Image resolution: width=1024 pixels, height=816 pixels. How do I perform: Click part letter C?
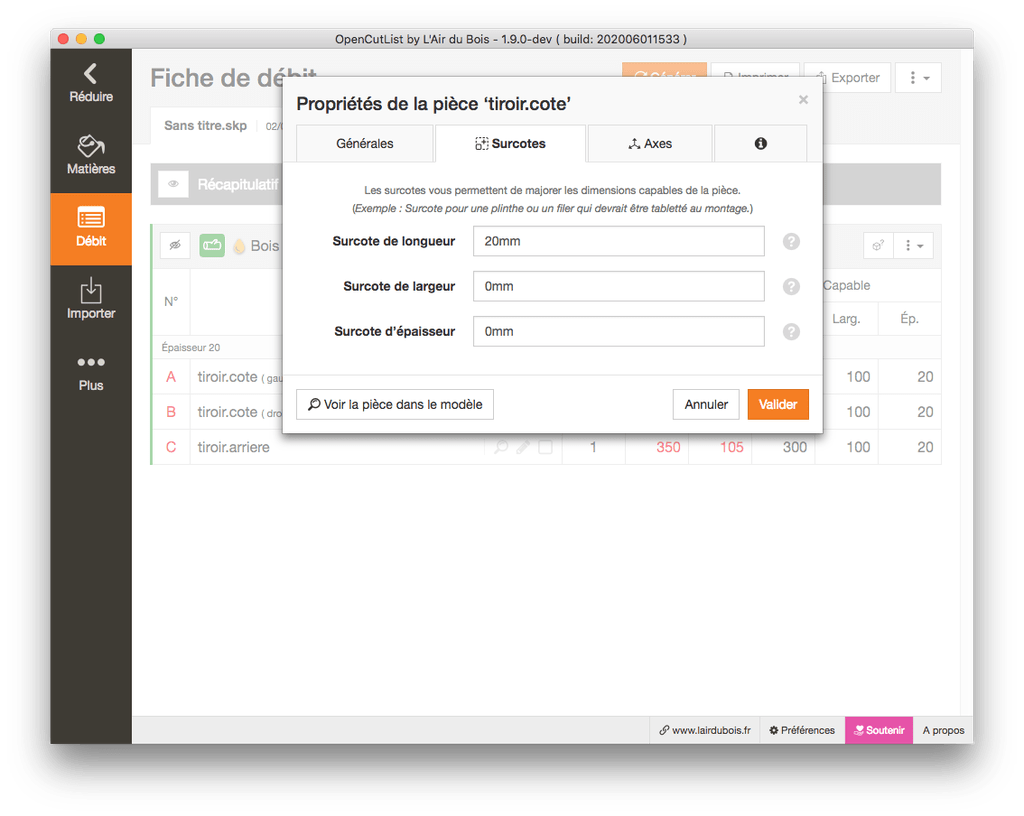pos(171,447)
